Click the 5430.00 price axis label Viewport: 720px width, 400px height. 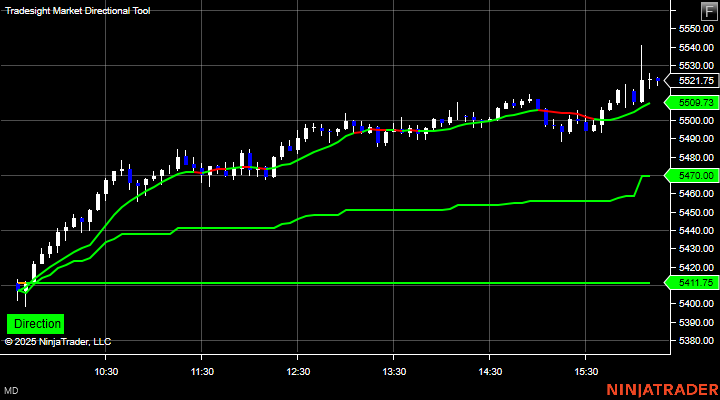(x=696, y=249)
